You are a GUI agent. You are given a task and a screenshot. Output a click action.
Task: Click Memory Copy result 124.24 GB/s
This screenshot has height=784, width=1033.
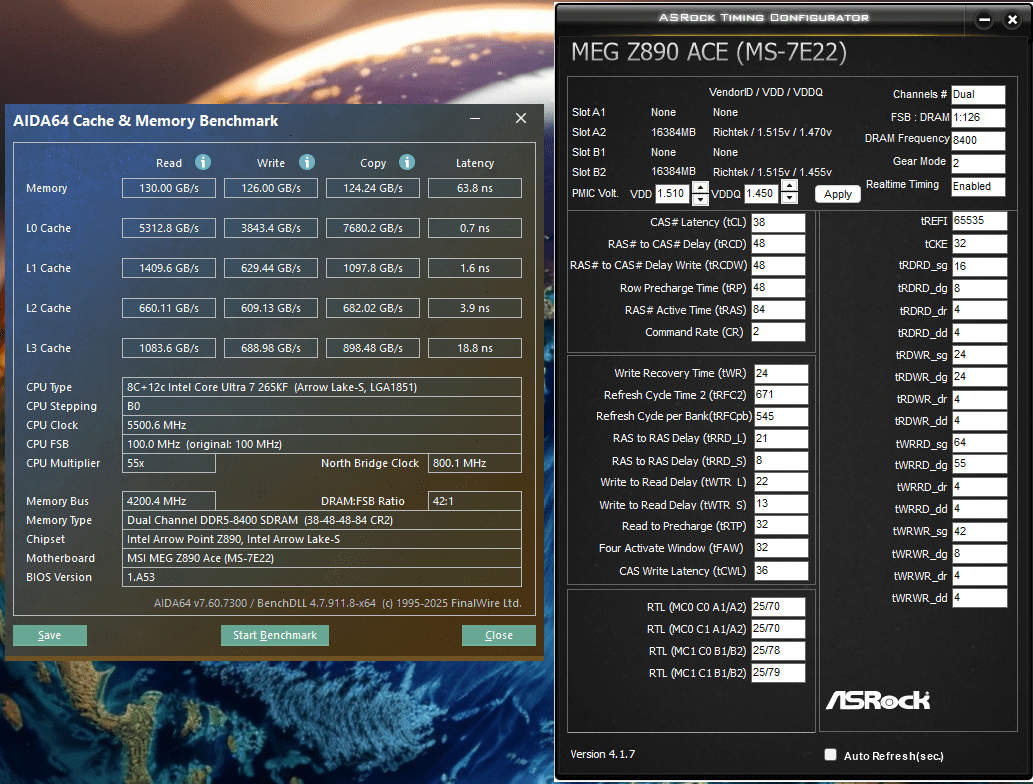pos(373,188)
